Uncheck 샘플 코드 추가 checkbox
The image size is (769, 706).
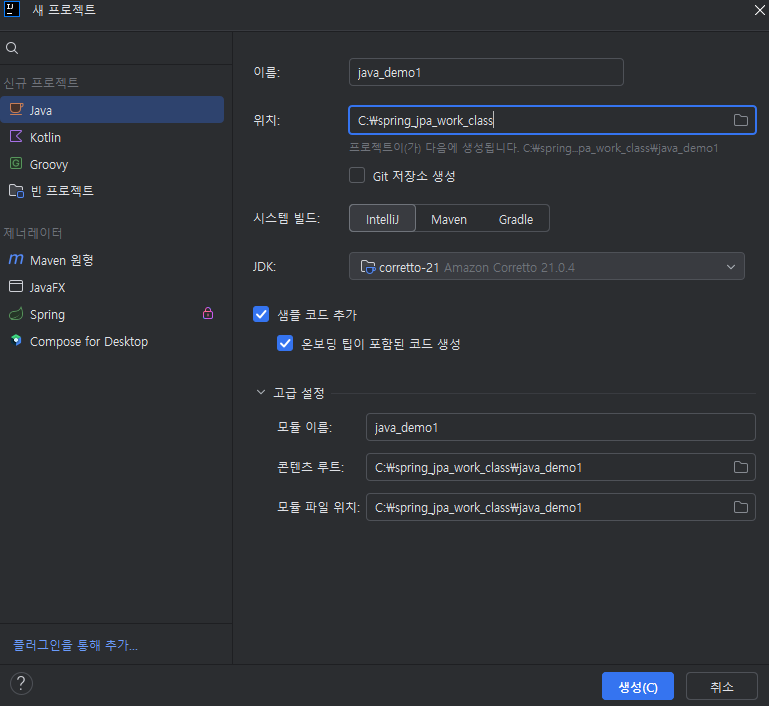click(x=261, y=314)
